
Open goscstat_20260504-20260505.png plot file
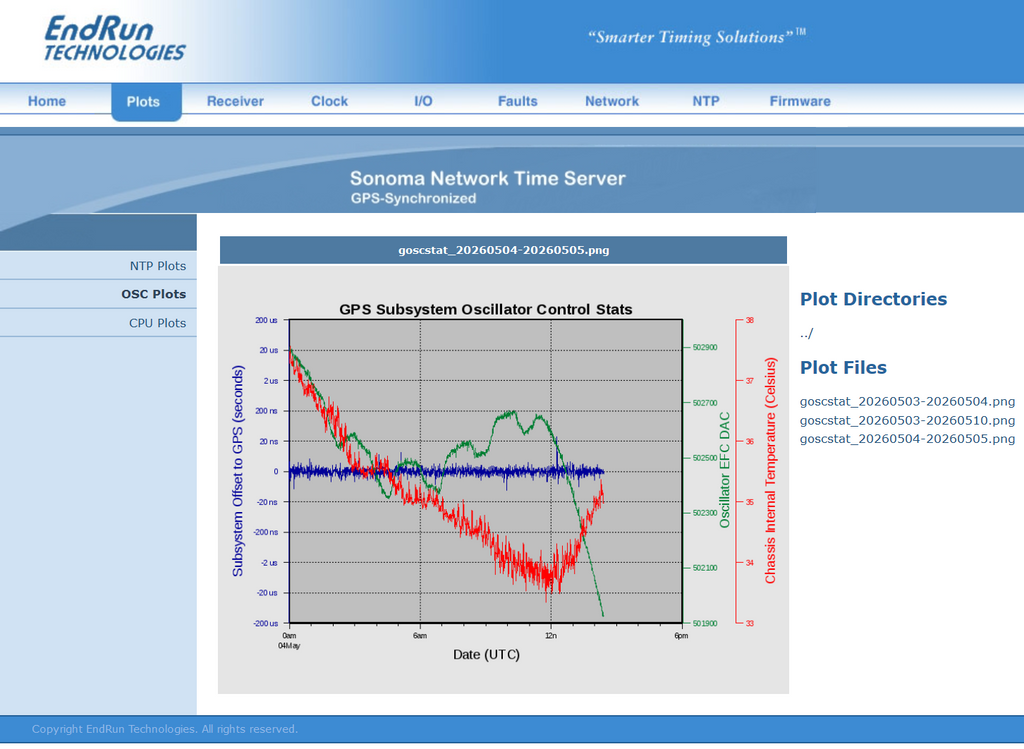(907, 439)
